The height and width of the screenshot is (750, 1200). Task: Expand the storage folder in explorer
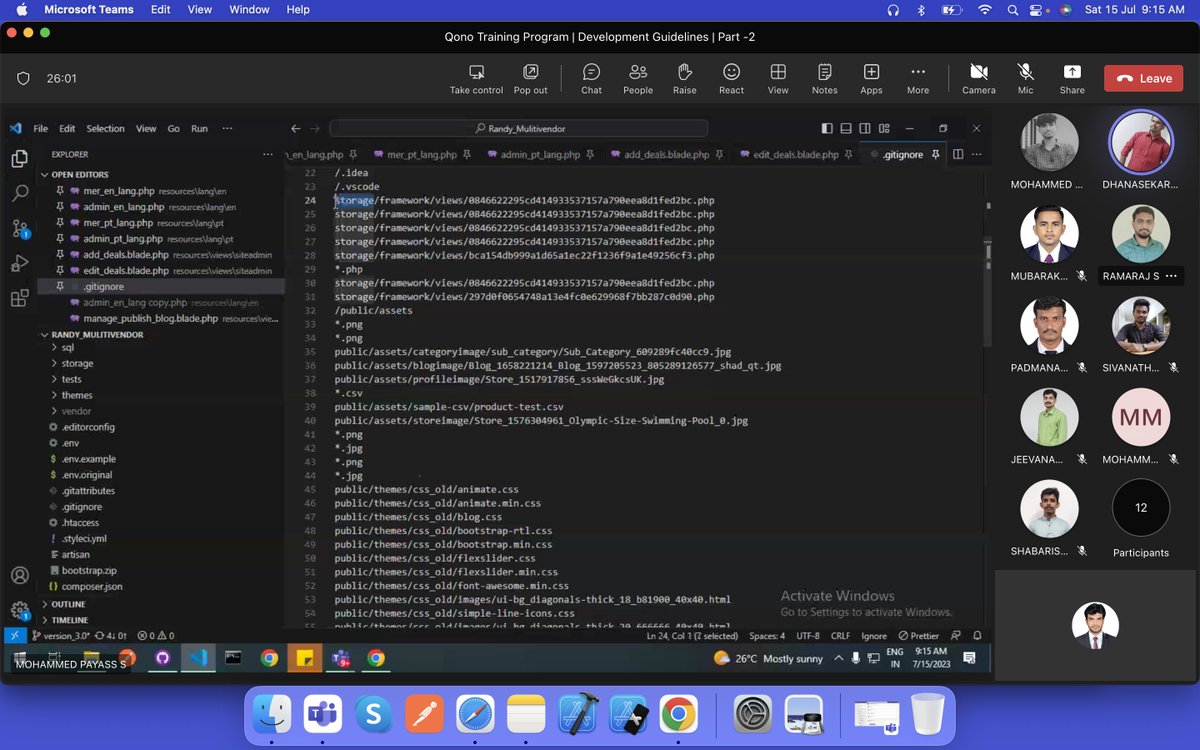pos(77,364)
